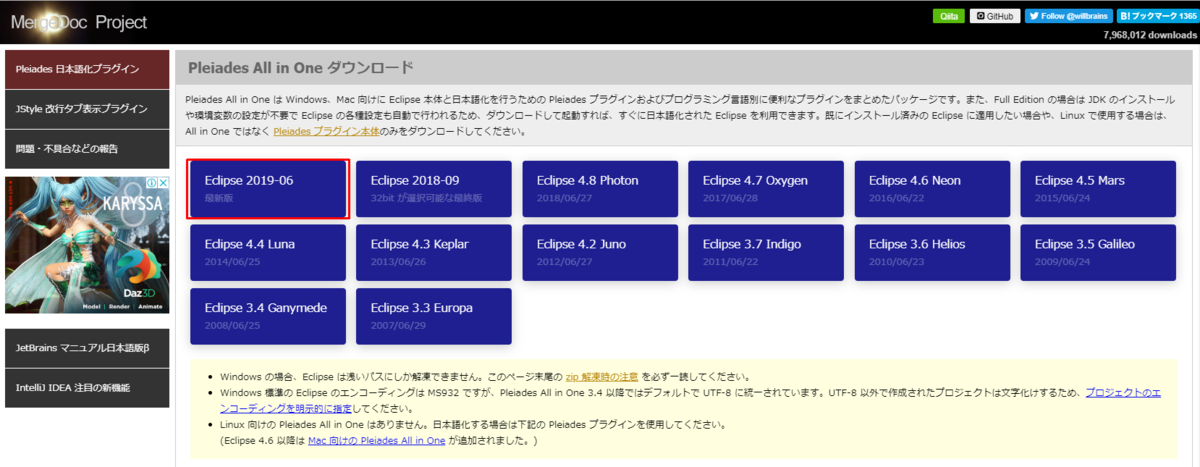The image size is (1200, 467).
Task: Choose the Eclipse 3.5 Galileo tile
Action: pyautogui.click(x=1098, y=252)
